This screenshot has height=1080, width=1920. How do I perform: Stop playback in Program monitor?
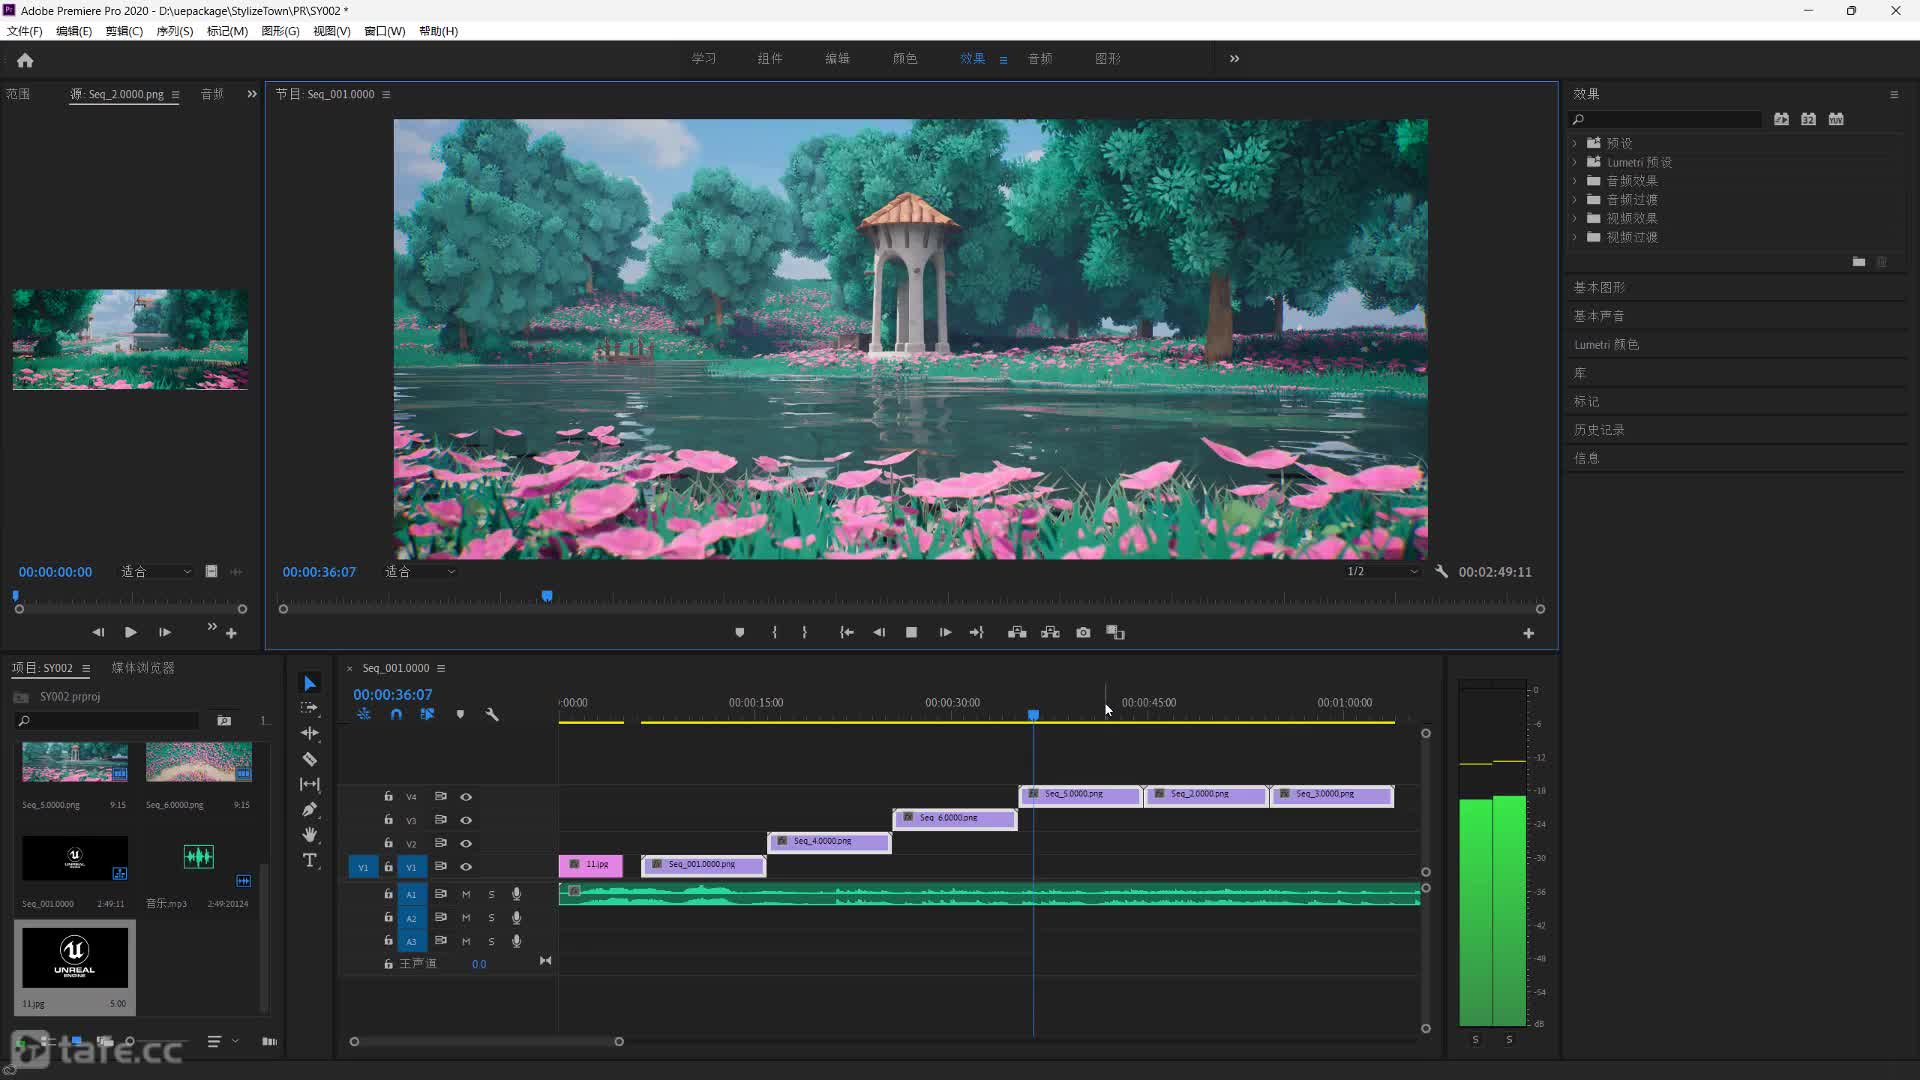click(x=911, y=633)
